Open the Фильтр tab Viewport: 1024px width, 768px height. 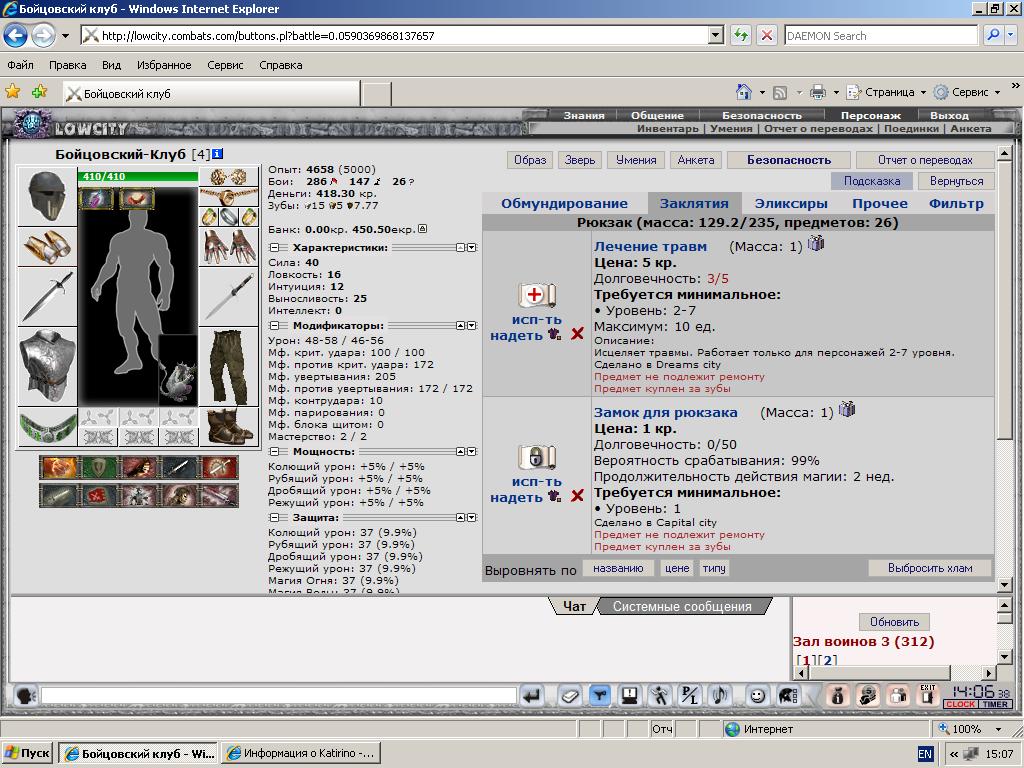pos(956,204)
